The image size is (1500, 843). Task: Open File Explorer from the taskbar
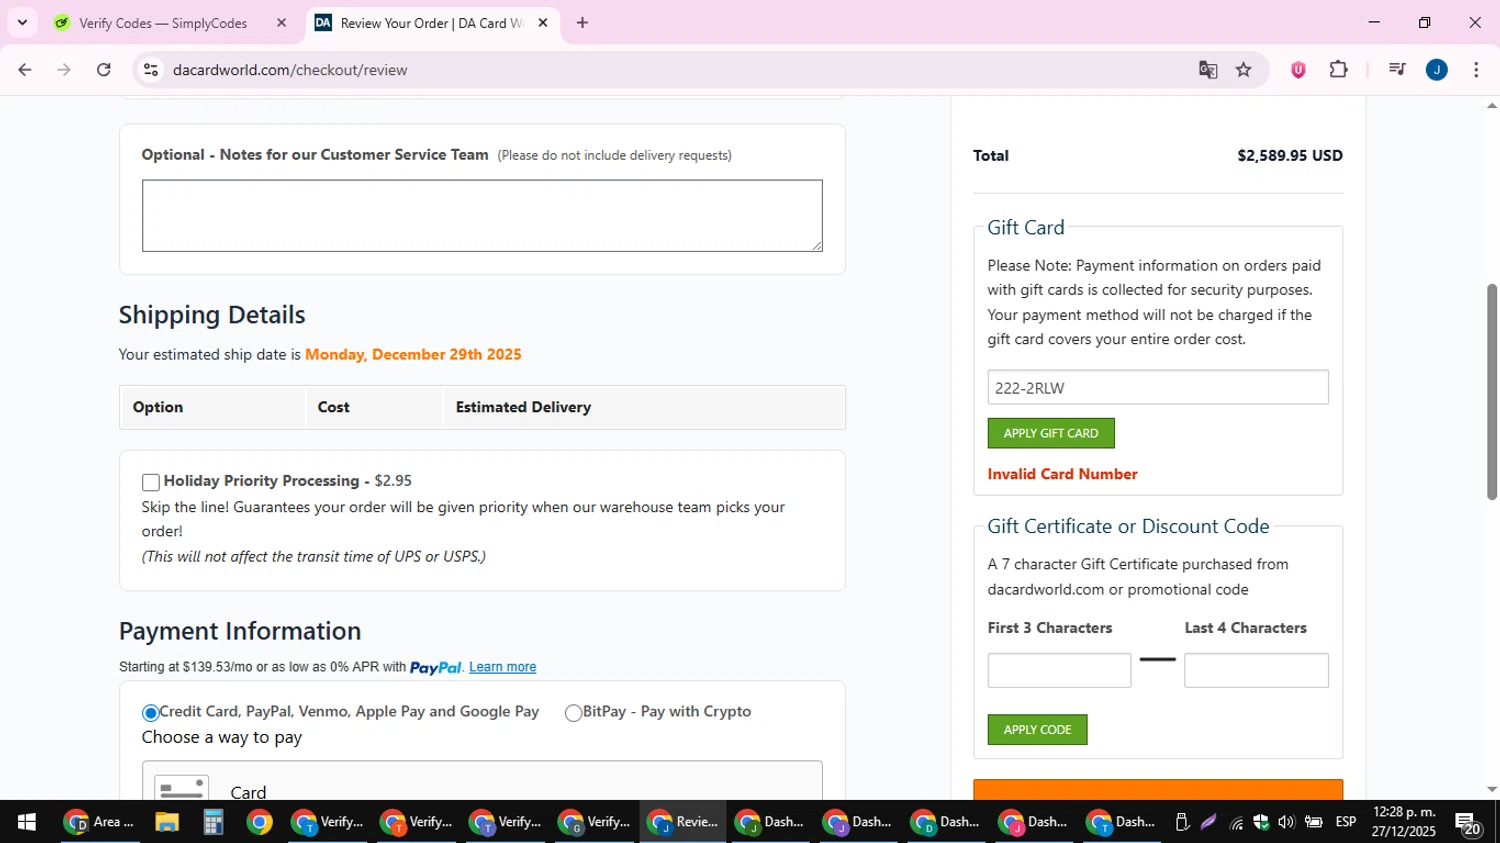166,822
